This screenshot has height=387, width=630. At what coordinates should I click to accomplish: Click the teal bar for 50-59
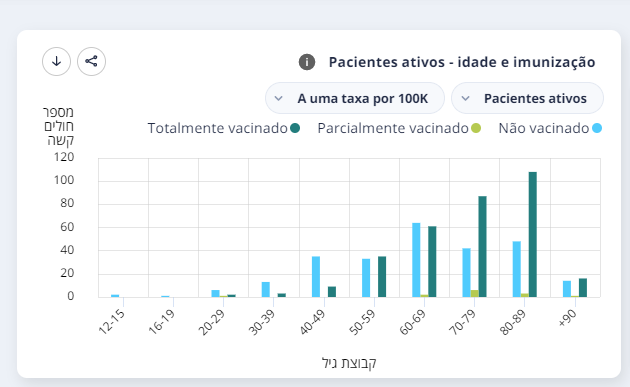[x=382, y=277]
